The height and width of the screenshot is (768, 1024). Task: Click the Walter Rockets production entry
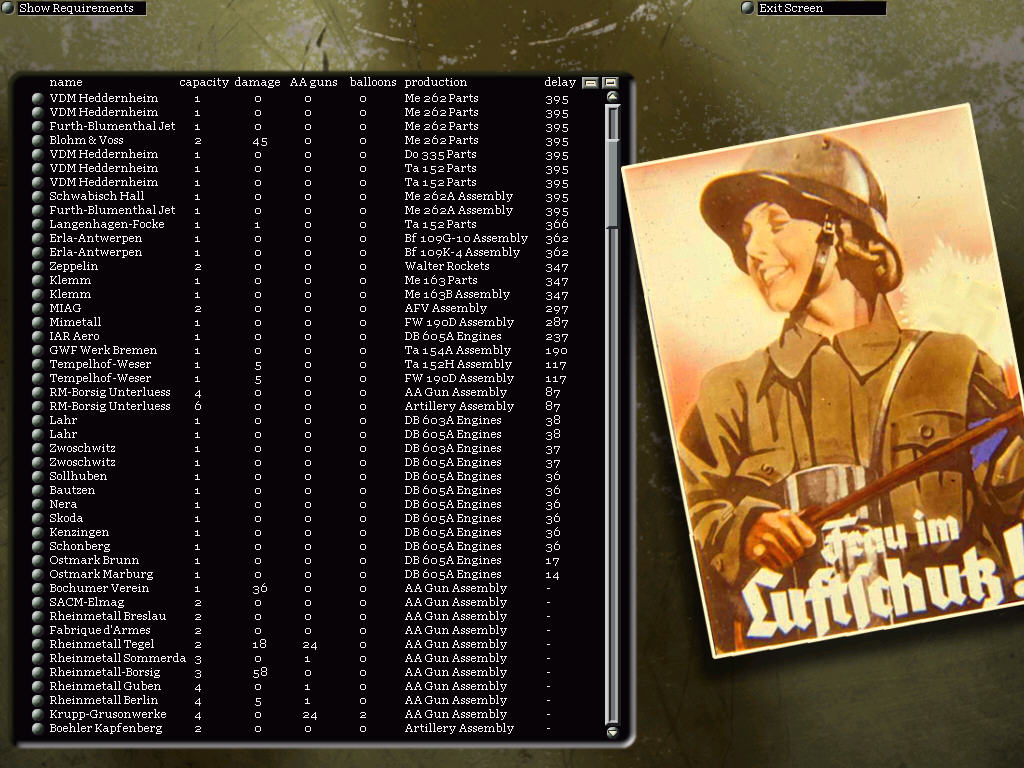tap(447, 266)
